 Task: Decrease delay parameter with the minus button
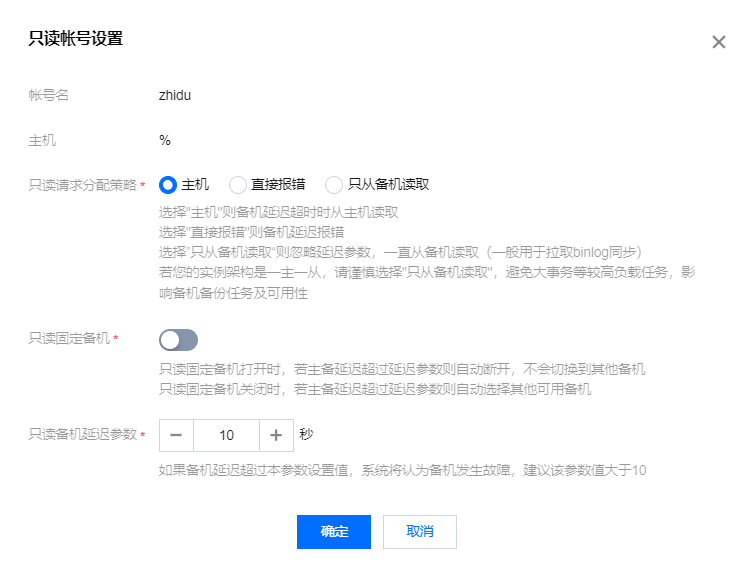click(x=176, y=435)
